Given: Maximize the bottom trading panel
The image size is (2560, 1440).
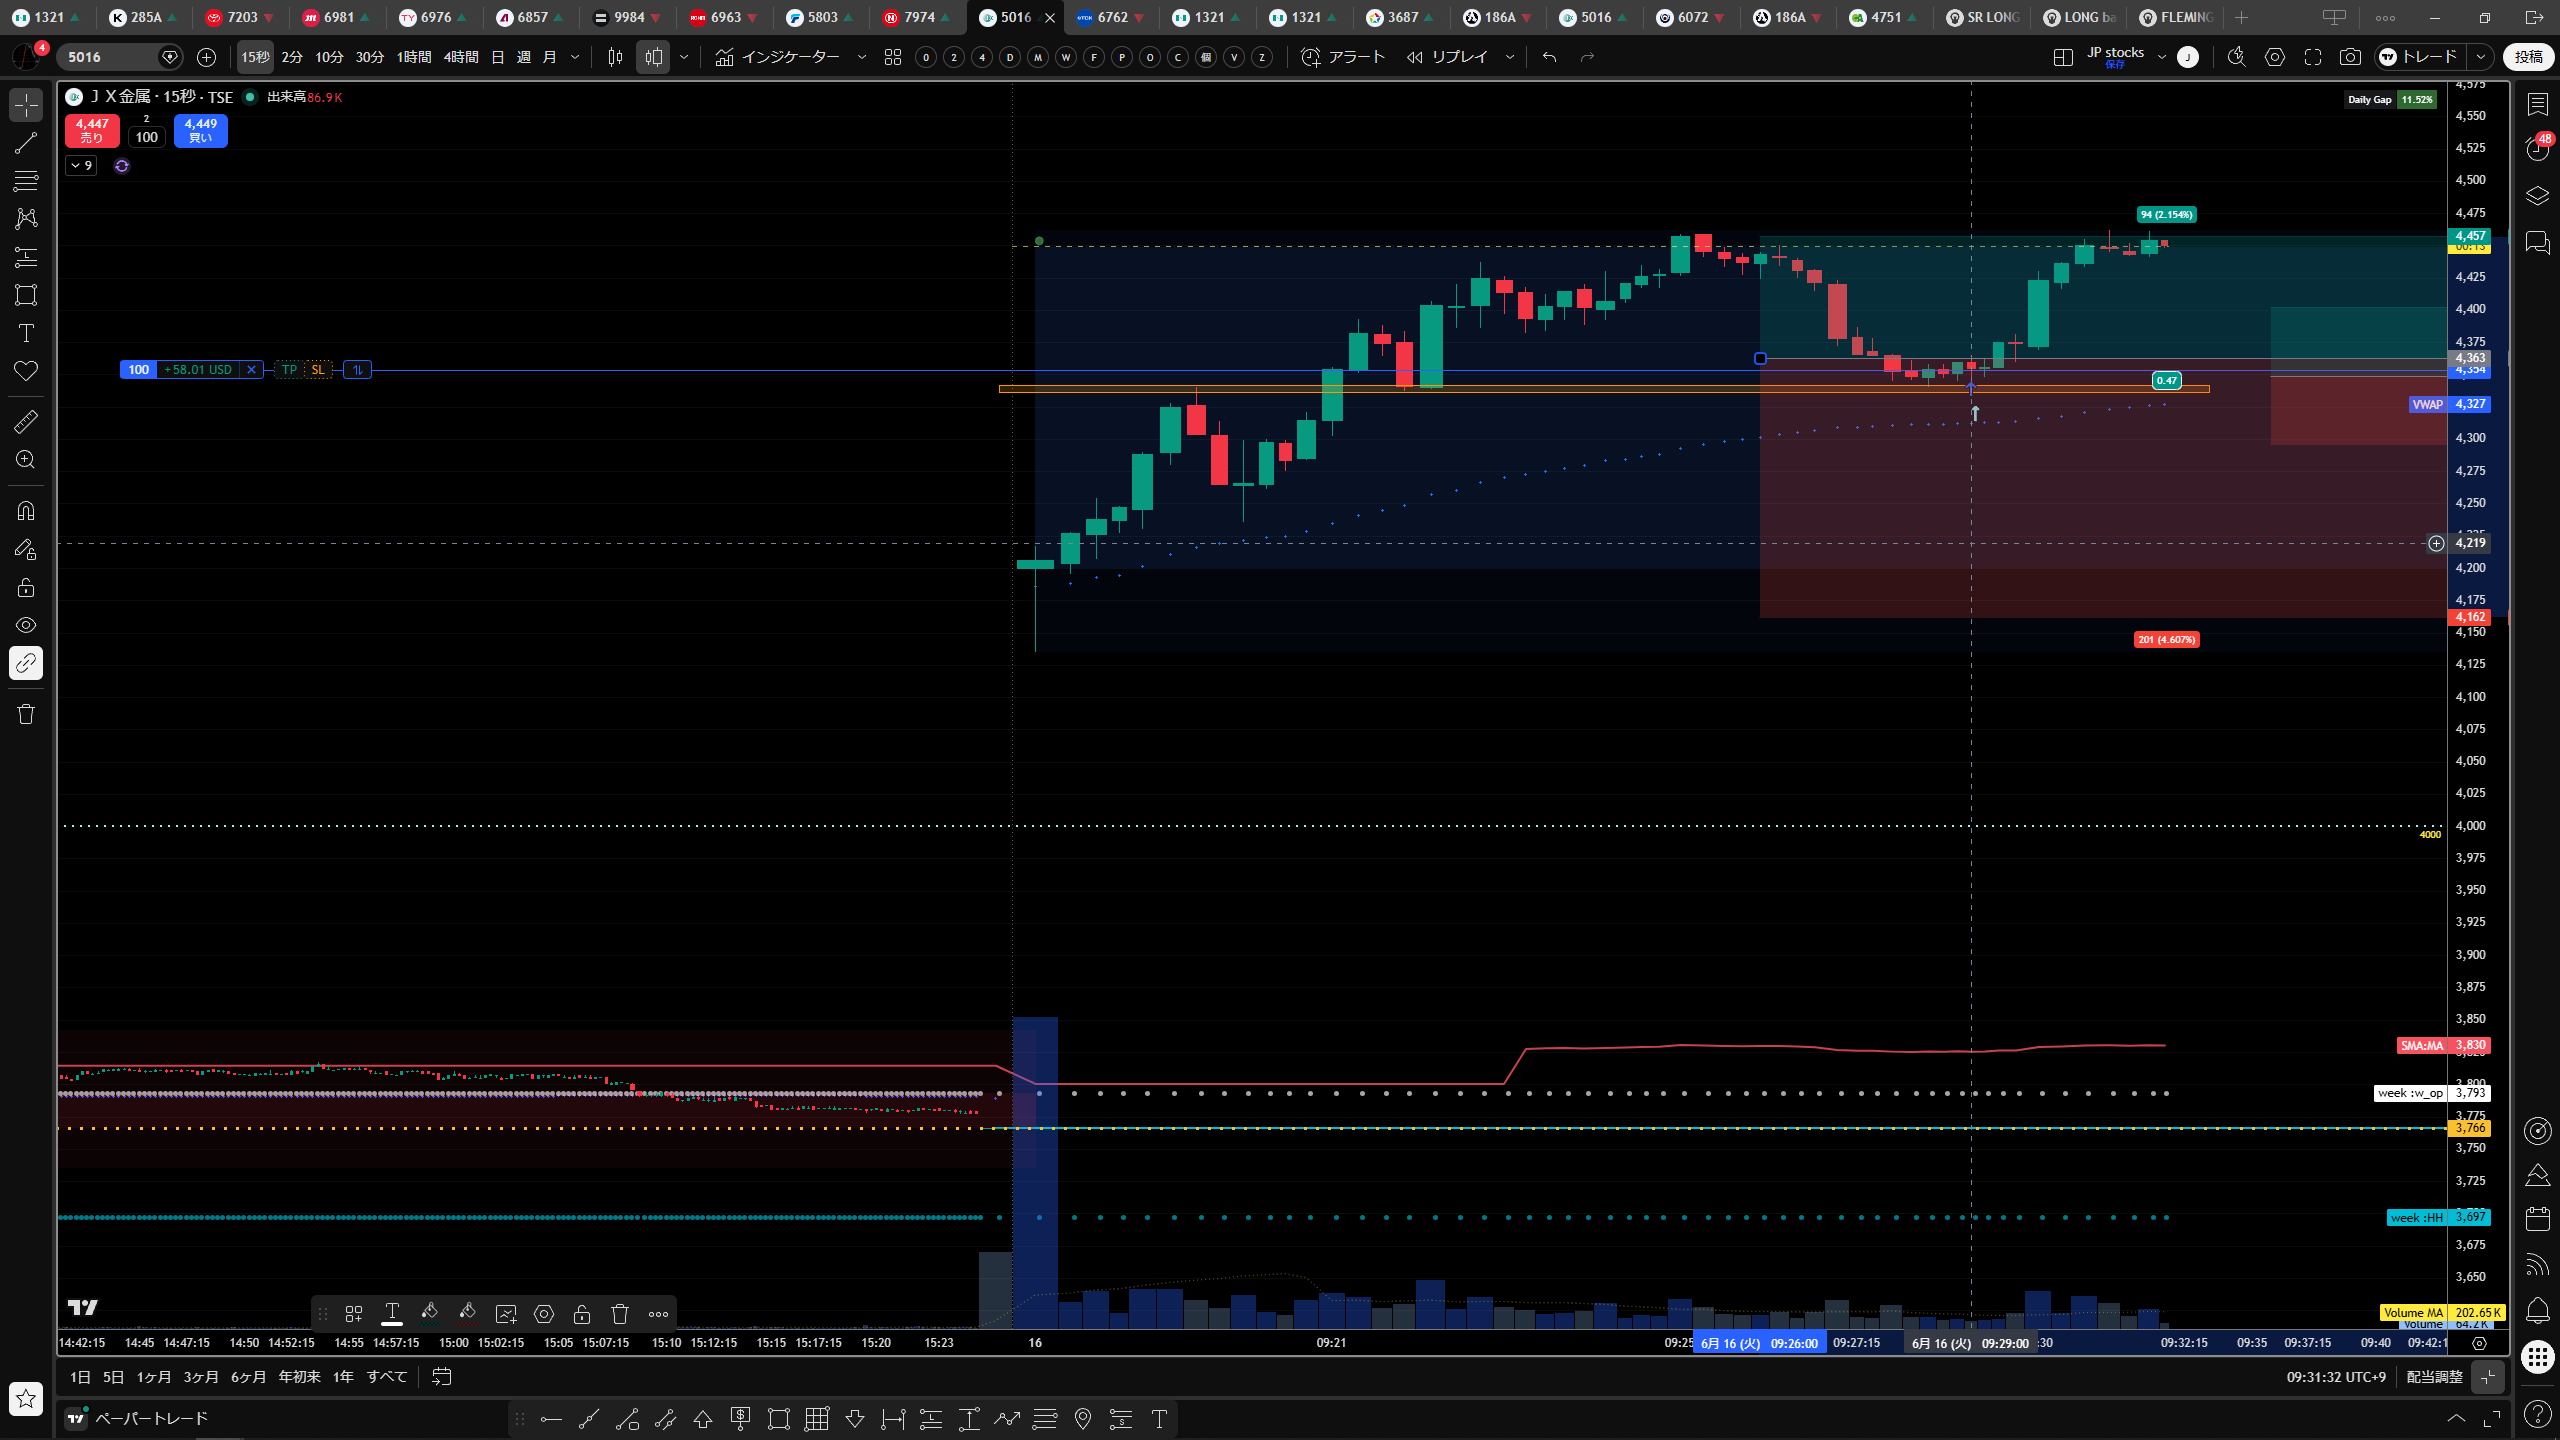Looking at the screenshot, I should tap(2492, 1419).
